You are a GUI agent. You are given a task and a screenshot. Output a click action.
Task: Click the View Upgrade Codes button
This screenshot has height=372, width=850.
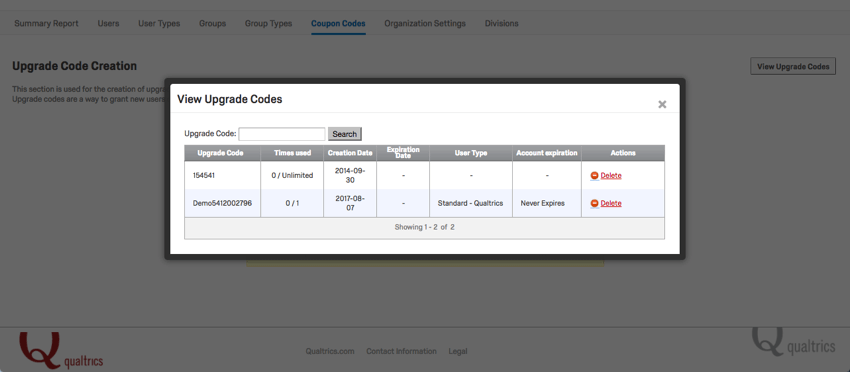pos(793,67)
